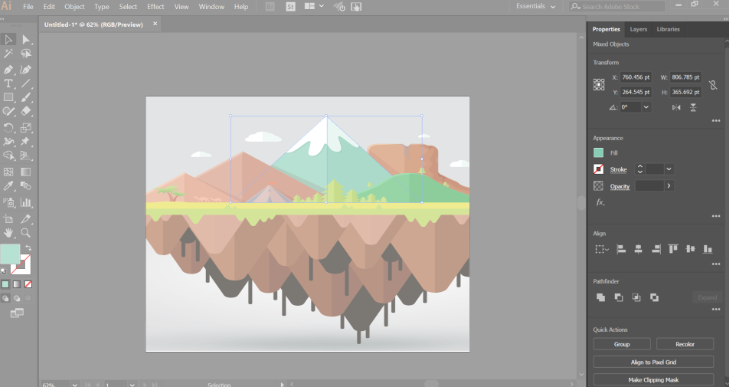Image resolution: width=729 pixels, height=387 pixels.
Task: Select the Curvature tool
Action: tap(26, 69)
